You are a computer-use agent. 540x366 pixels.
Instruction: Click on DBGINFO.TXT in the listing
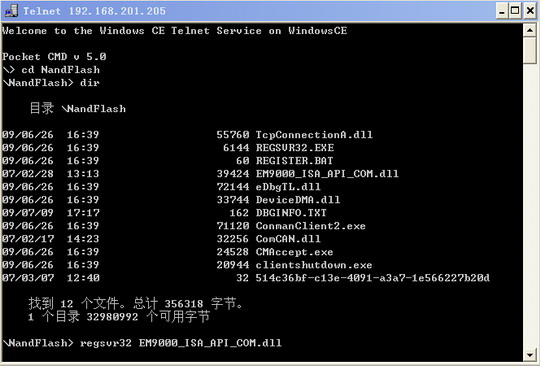(291, 213)
